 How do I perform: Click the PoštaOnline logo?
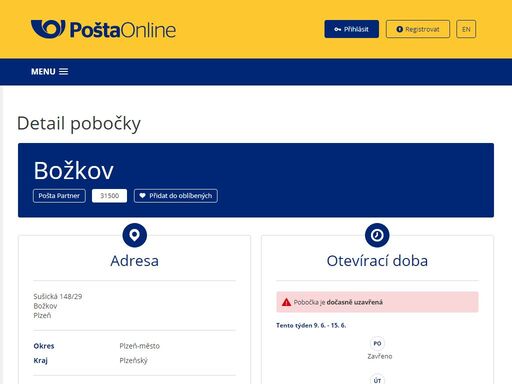(103, 29)
